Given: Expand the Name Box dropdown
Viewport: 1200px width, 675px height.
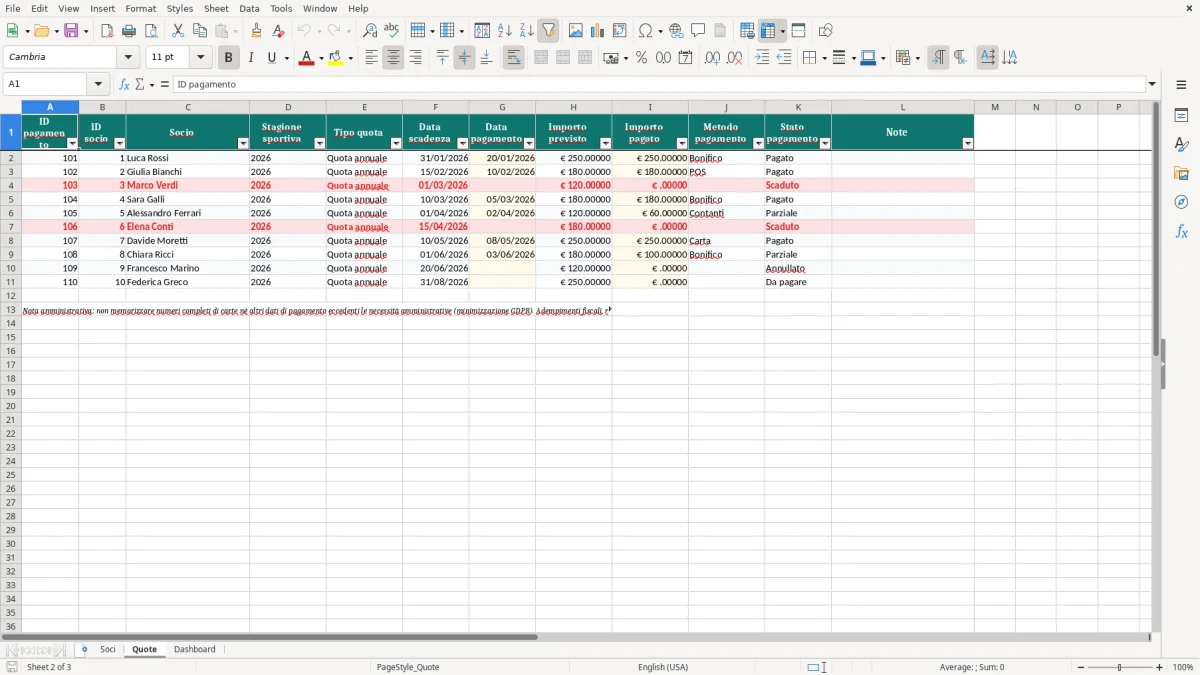Looking at the screenshot, I should pos(98,84).
